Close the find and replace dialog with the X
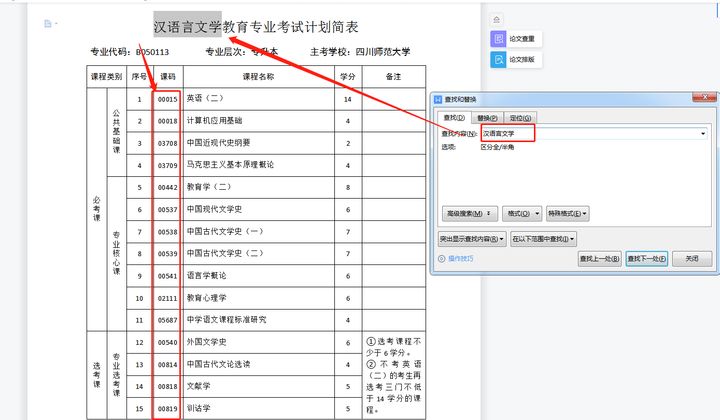 704,97
